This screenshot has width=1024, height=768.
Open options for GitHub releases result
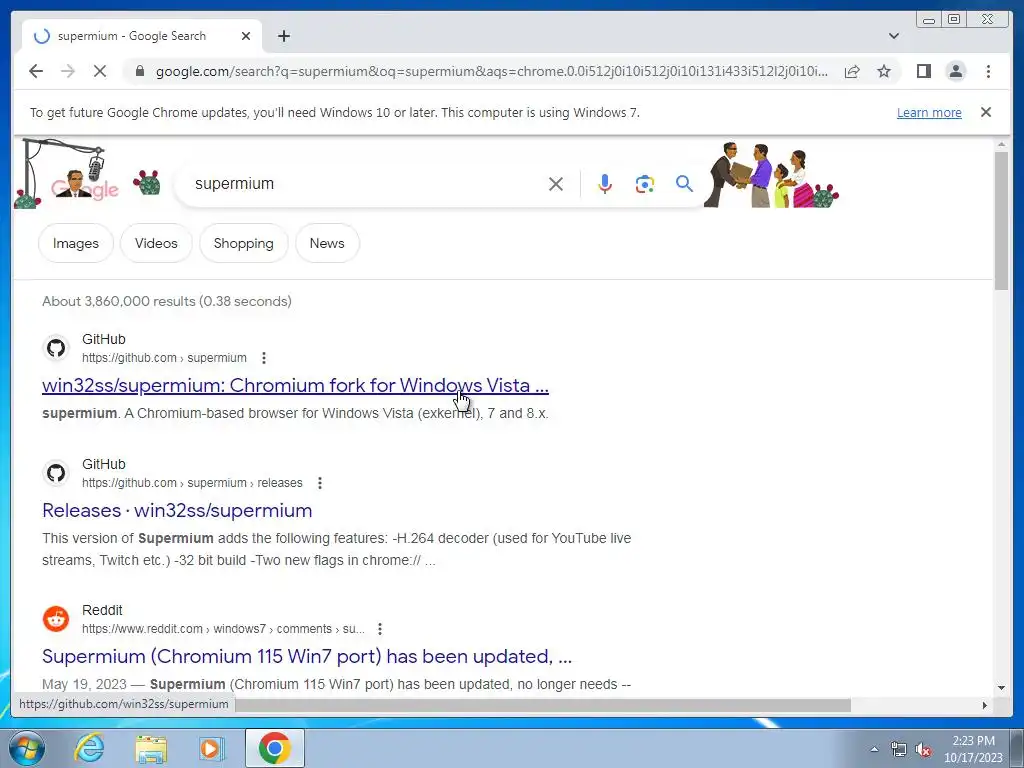point(319,483)
